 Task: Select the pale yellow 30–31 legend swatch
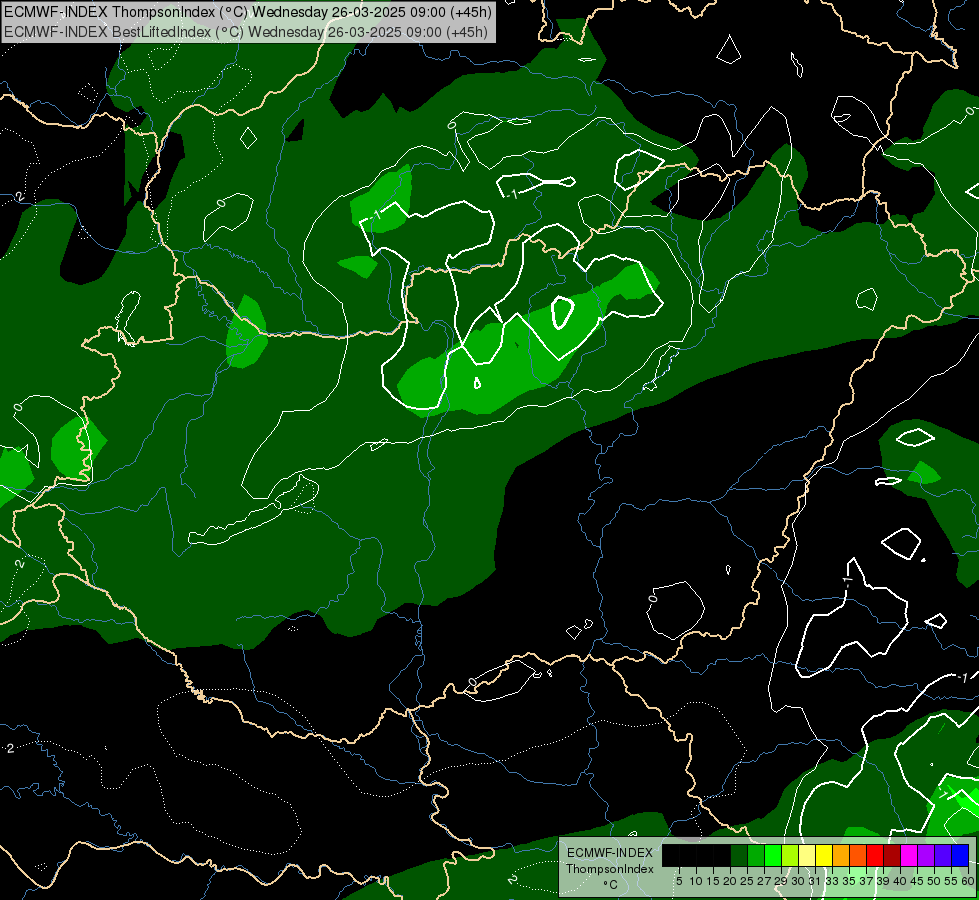807,855
